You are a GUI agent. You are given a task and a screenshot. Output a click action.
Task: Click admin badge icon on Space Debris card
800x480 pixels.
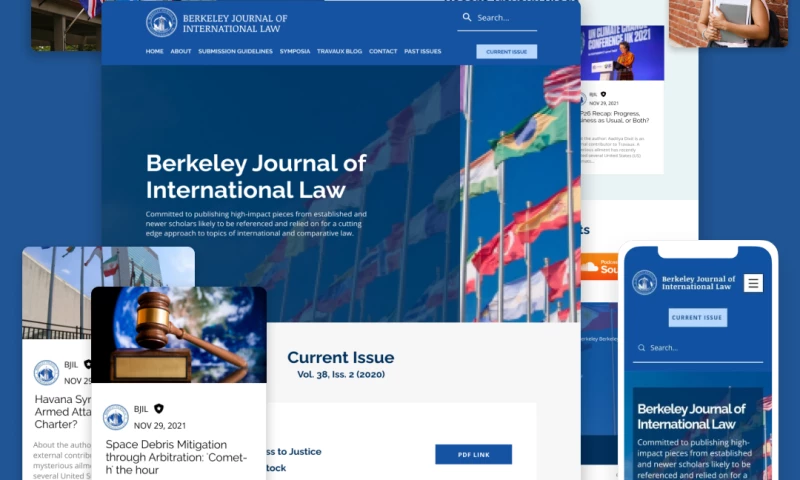tap(159, 409)
